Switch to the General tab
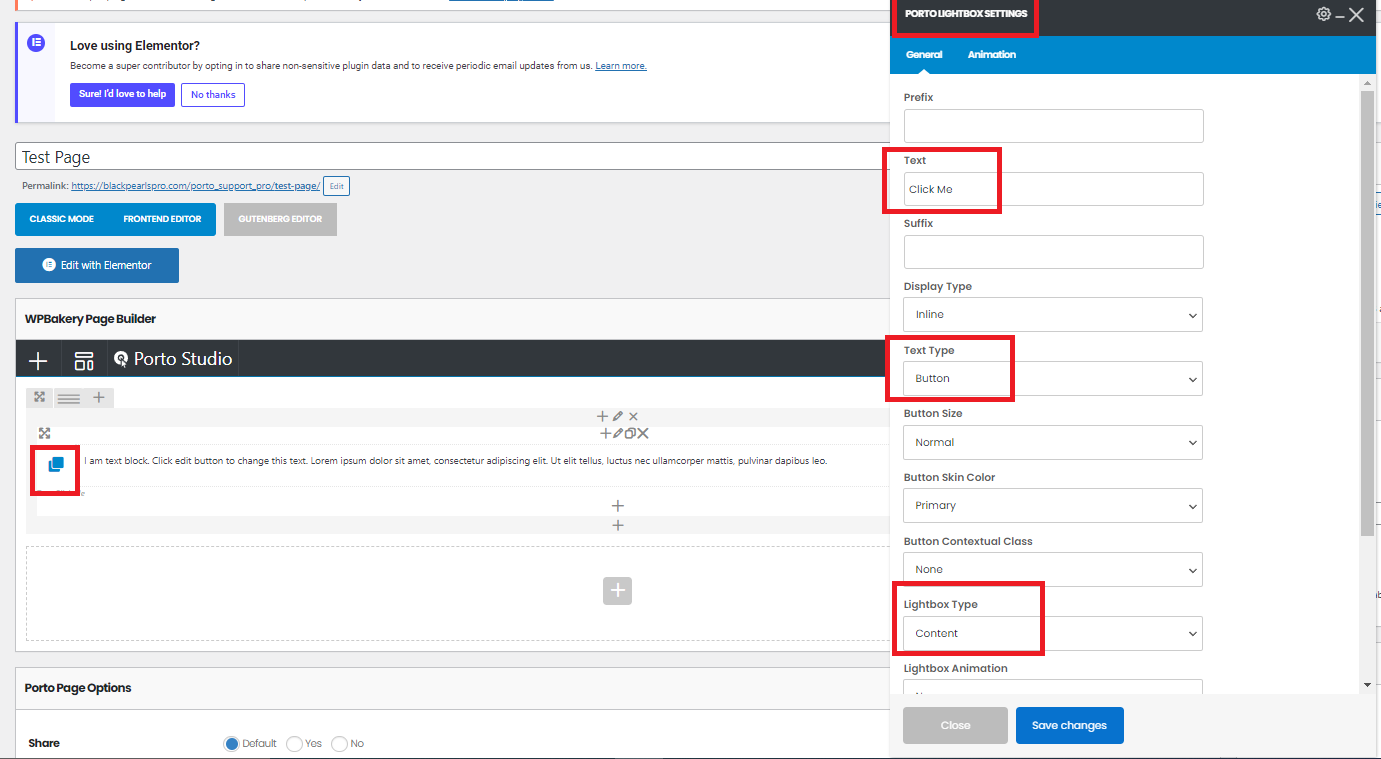The width and height of the screenshot is (1381, 759). click(x=924, y=55)
